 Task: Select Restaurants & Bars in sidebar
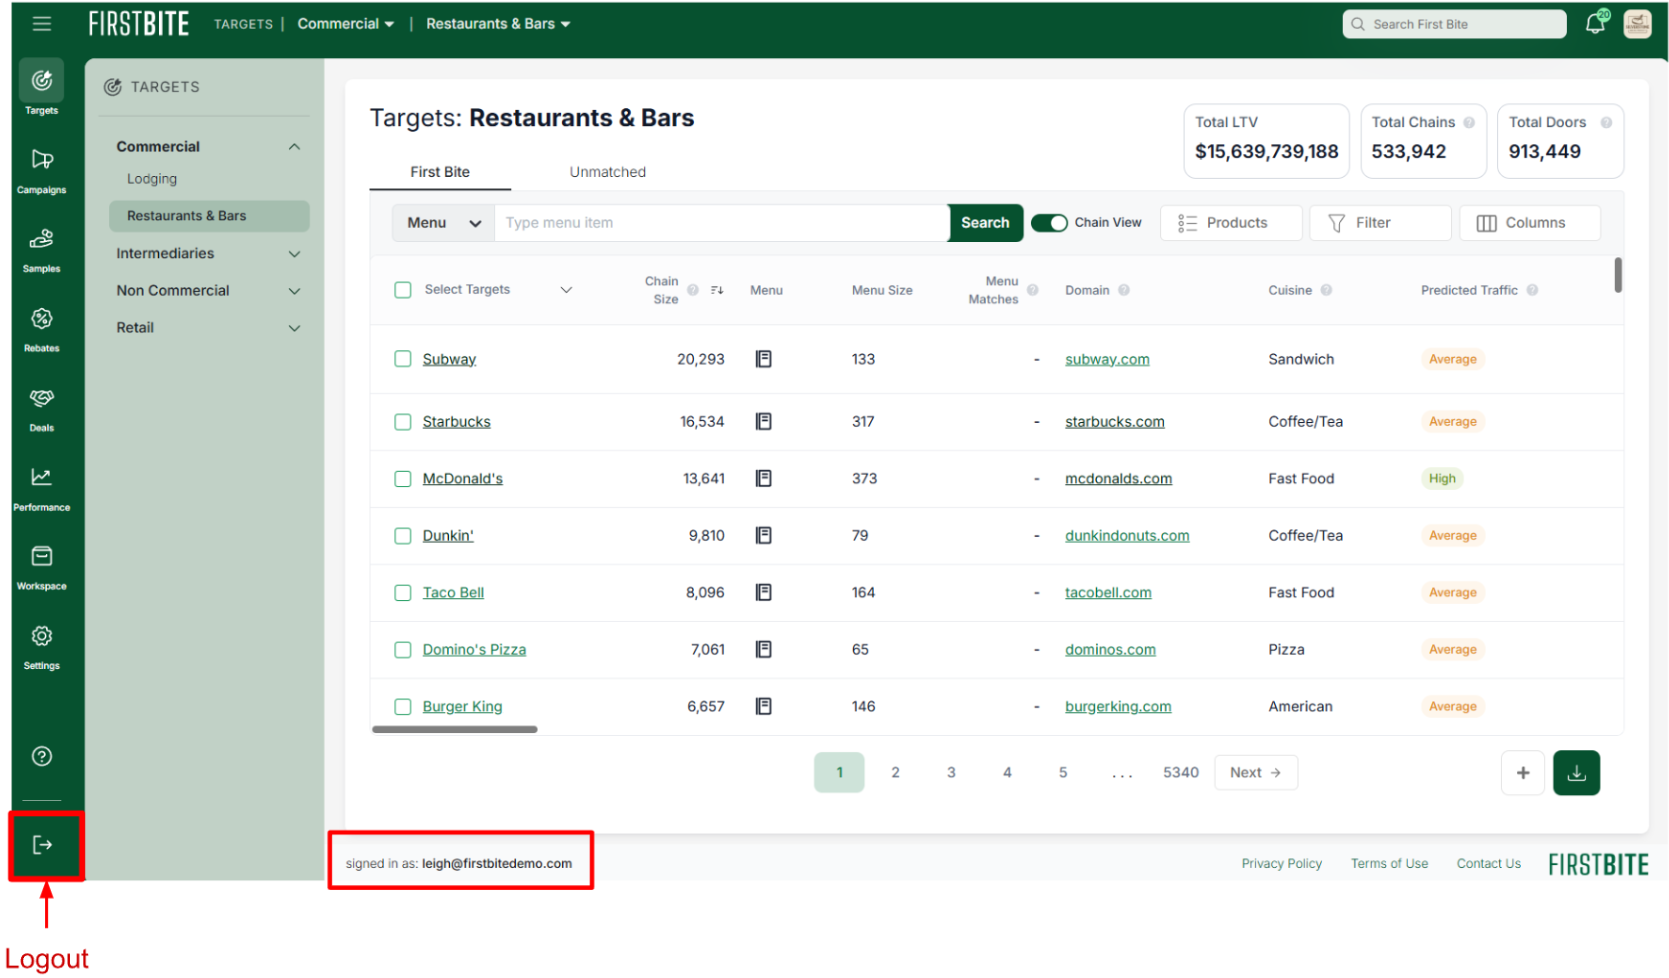coord(209,216)
